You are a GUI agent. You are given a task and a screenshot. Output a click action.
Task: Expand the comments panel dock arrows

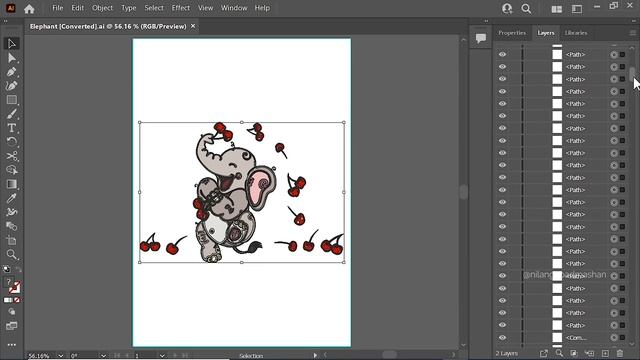(486, 21)
